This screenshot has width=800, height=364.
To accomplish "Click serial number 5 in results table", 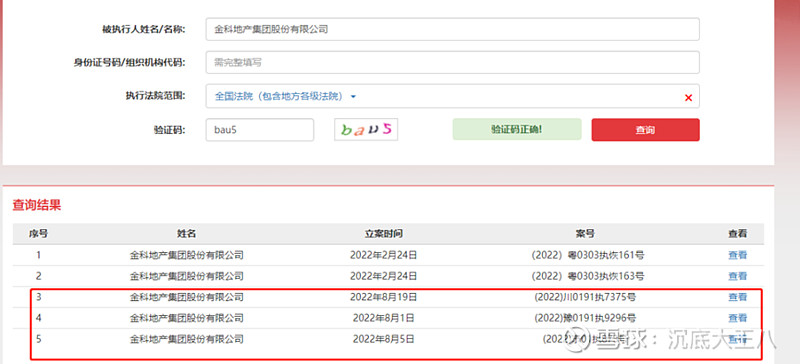I will pos(38,339).
